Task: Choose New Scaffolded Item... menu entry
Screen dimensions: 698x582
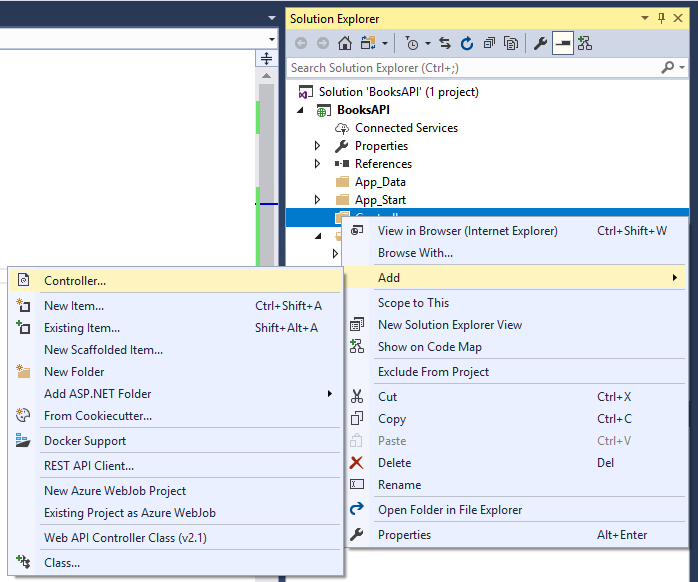Action: pos(103,350)
